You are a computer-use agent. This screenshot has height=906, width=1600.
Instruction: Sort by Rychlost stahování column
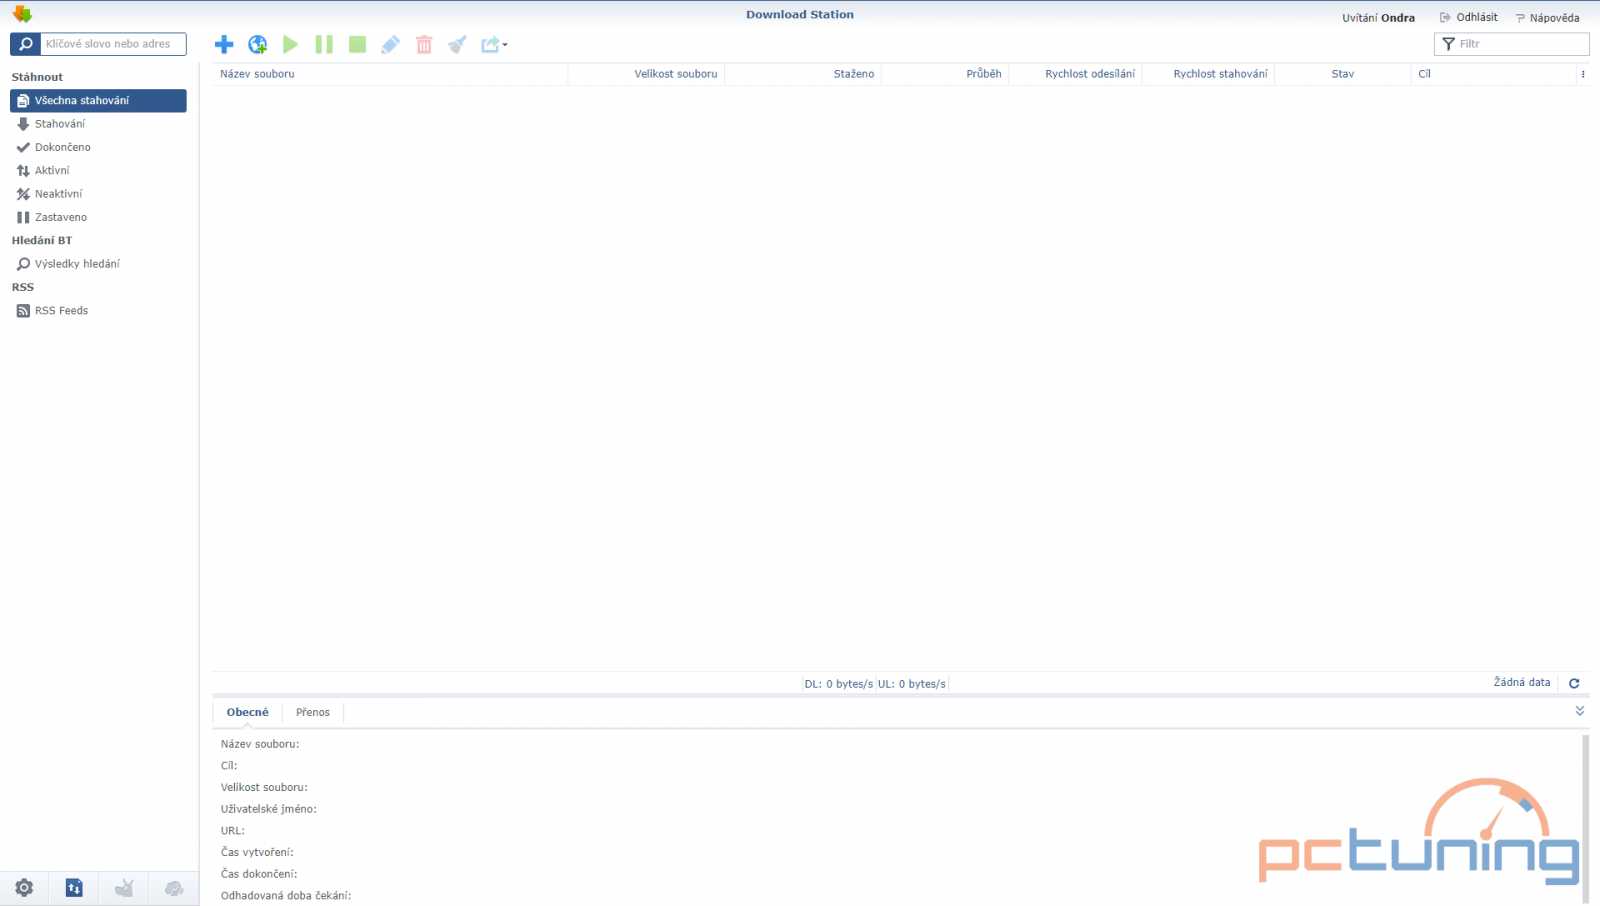1208,74
